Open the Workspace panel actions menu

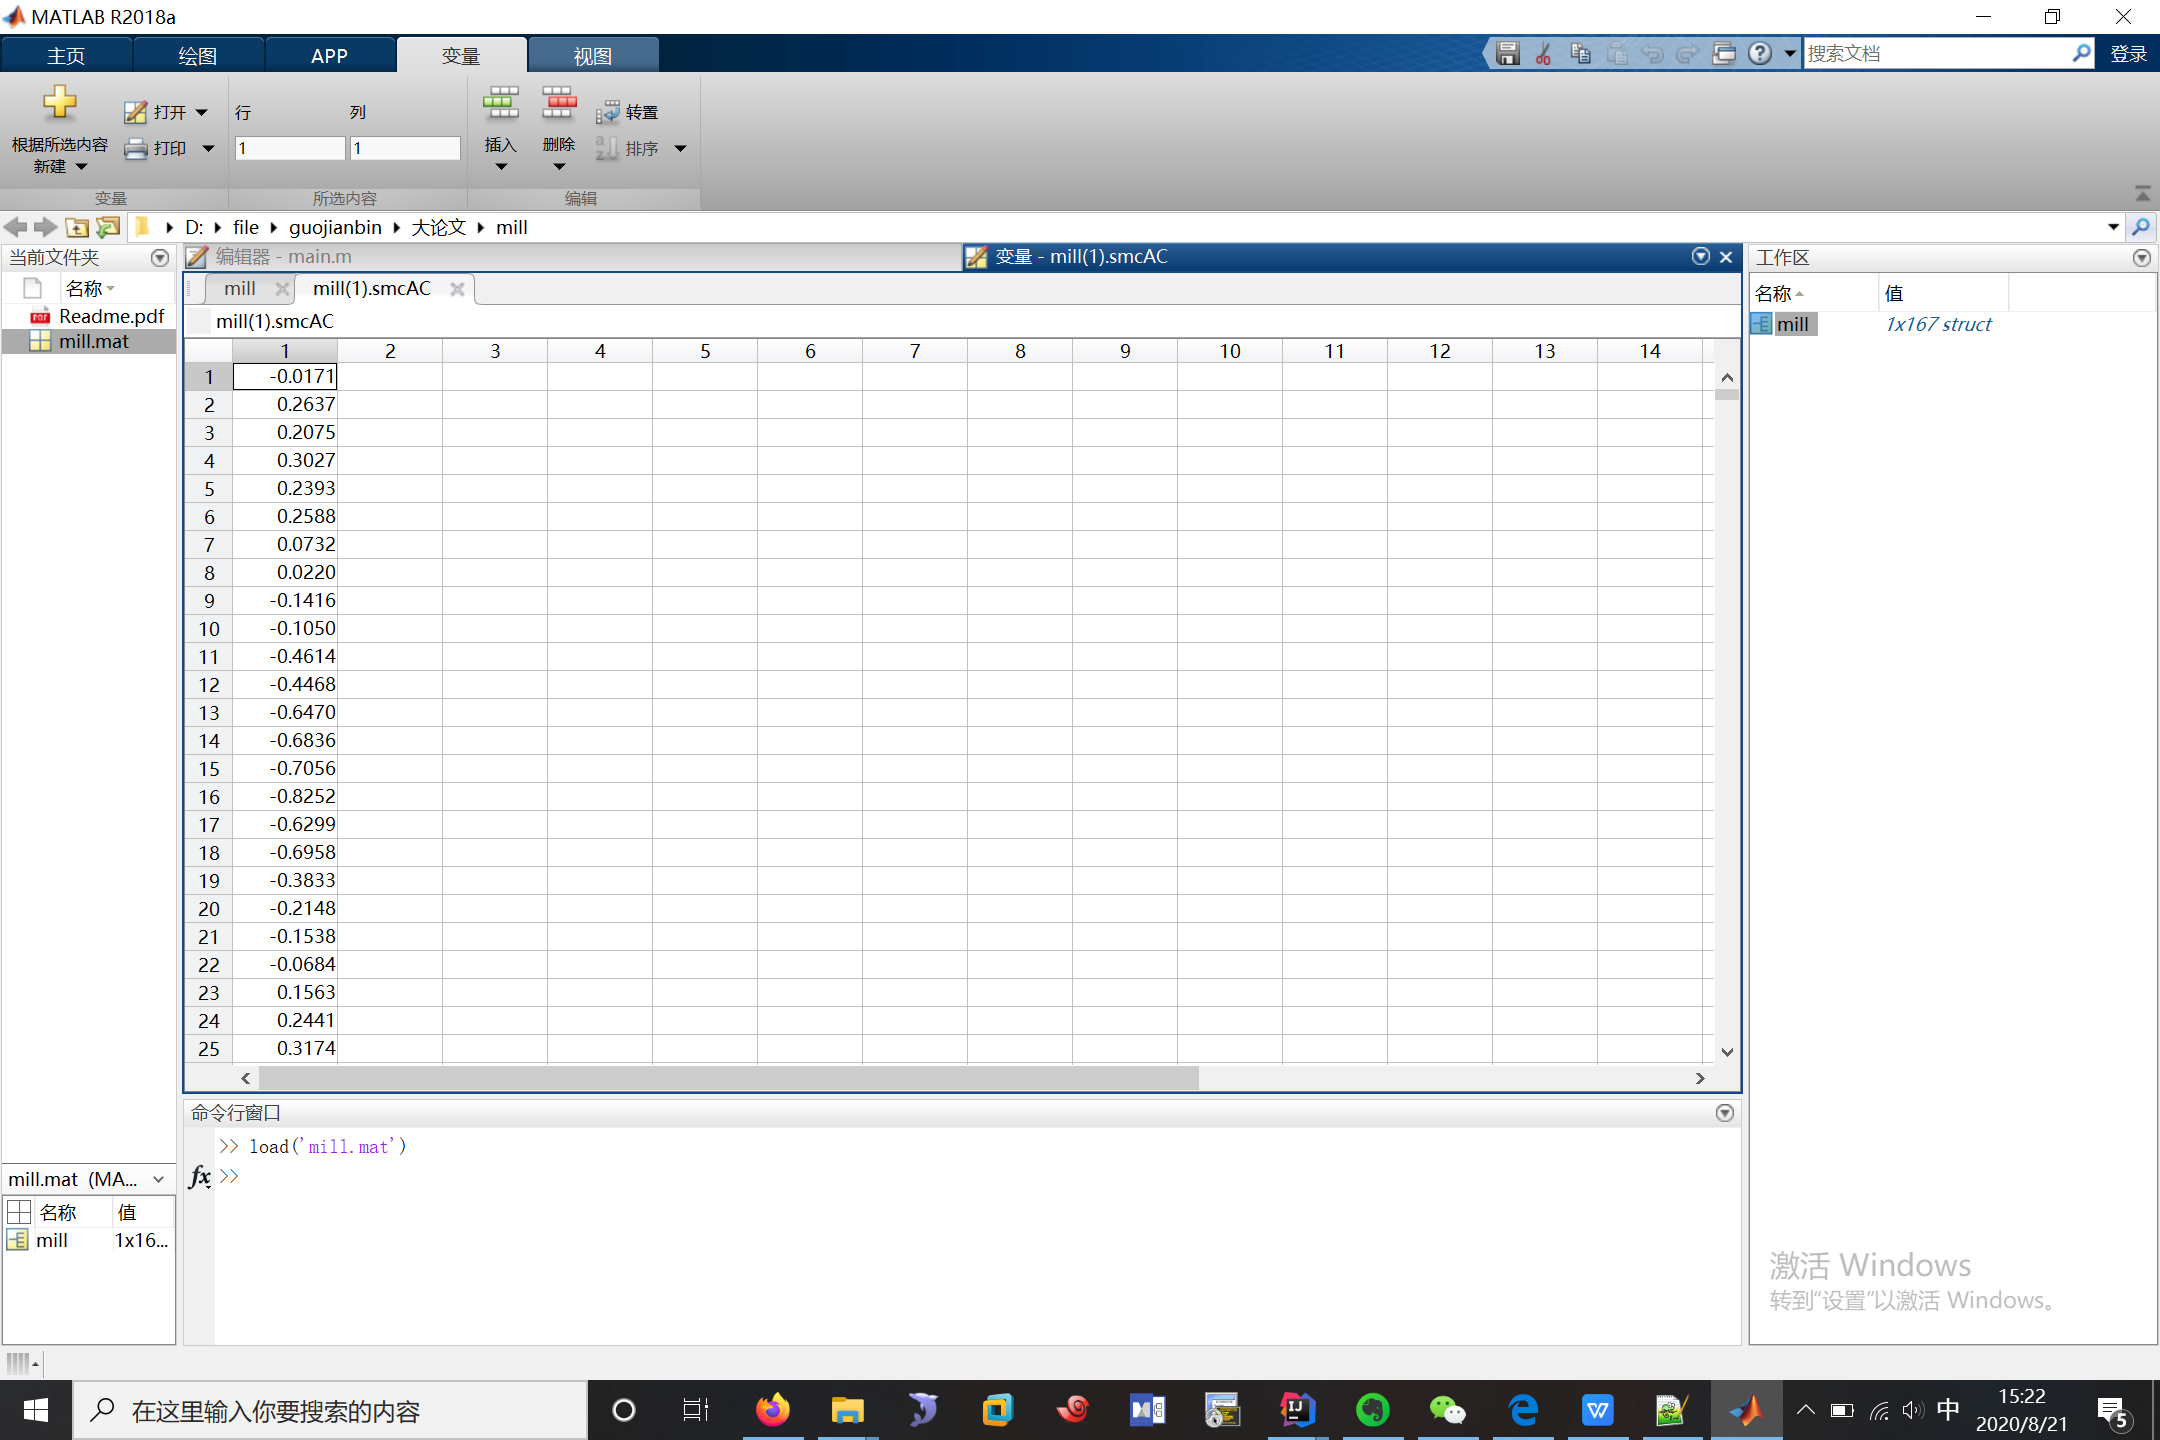pyautogui.click(x=2141, y=258)
